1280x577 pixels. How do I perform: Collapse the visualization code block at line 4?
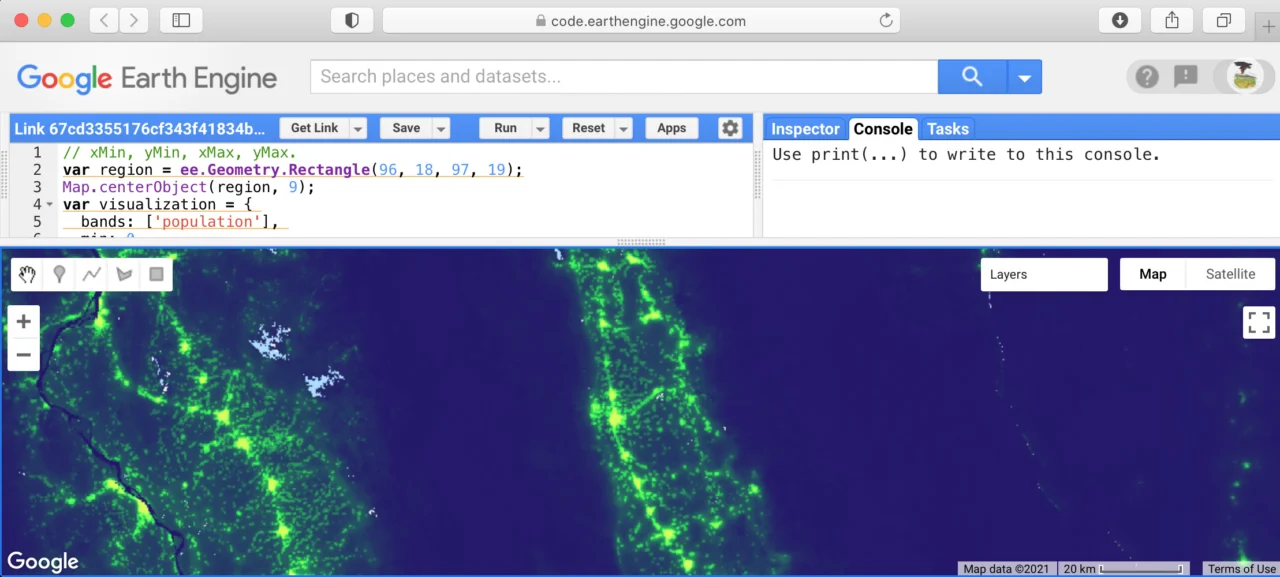pyautogui.click(x=50, y=205)
